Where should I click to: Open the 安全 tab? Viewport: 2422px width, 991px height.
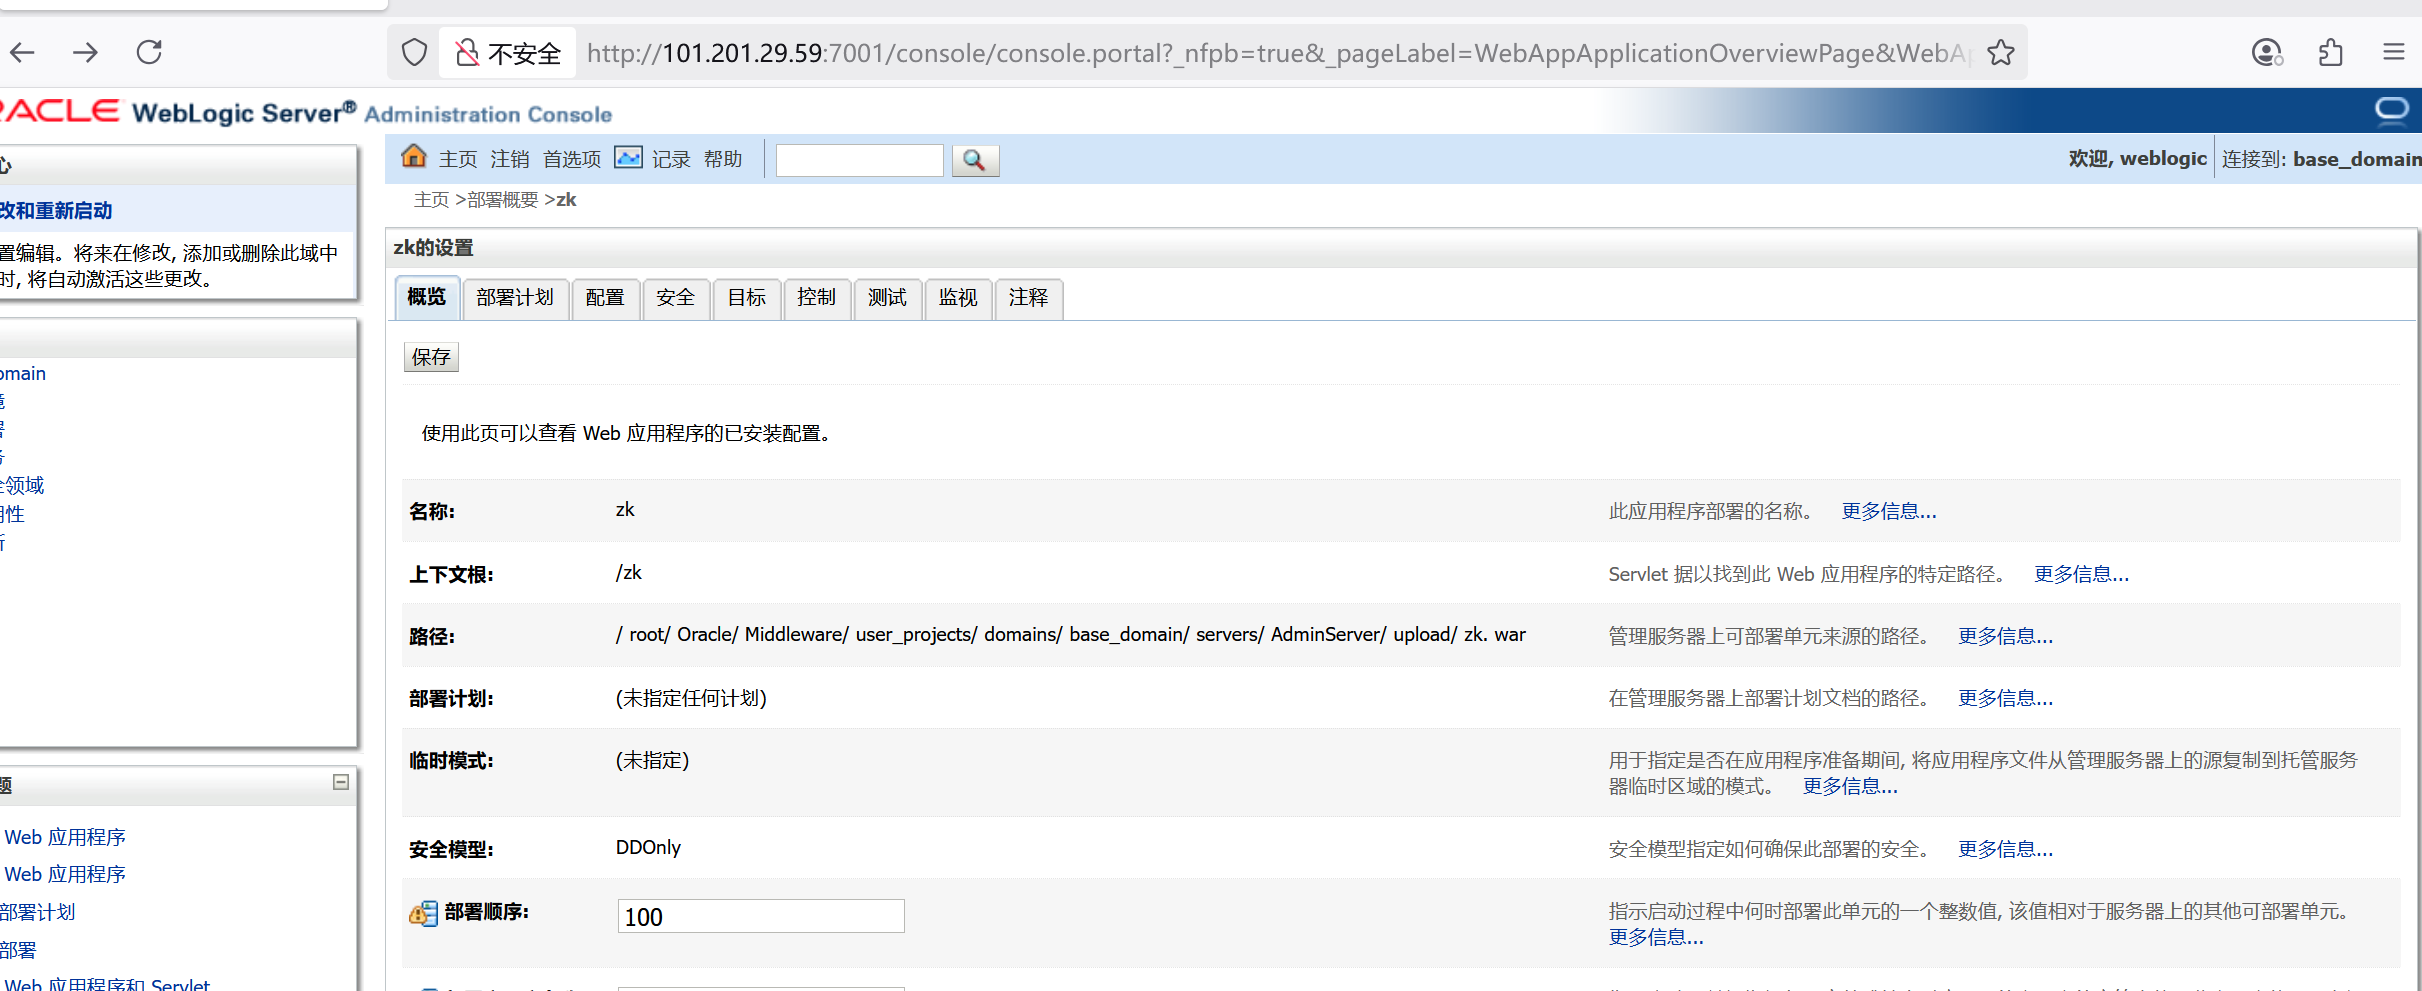pyautogui.click(x=676, y=298)
